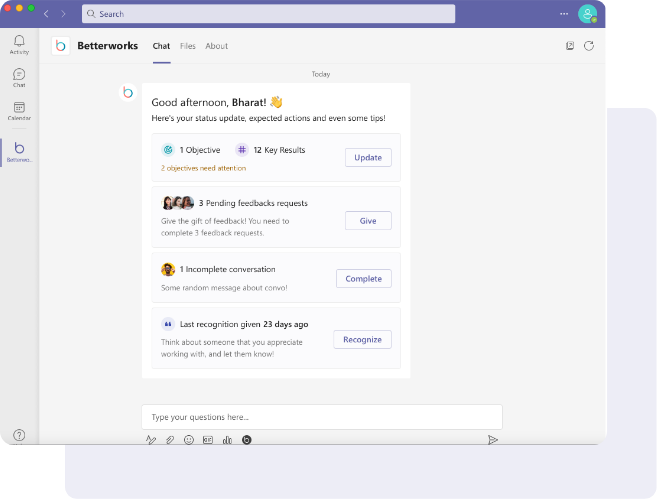Click the '12 Key Results' label
Image resolution: width=657 pixels, height=499 pixels.
[279, 150]
